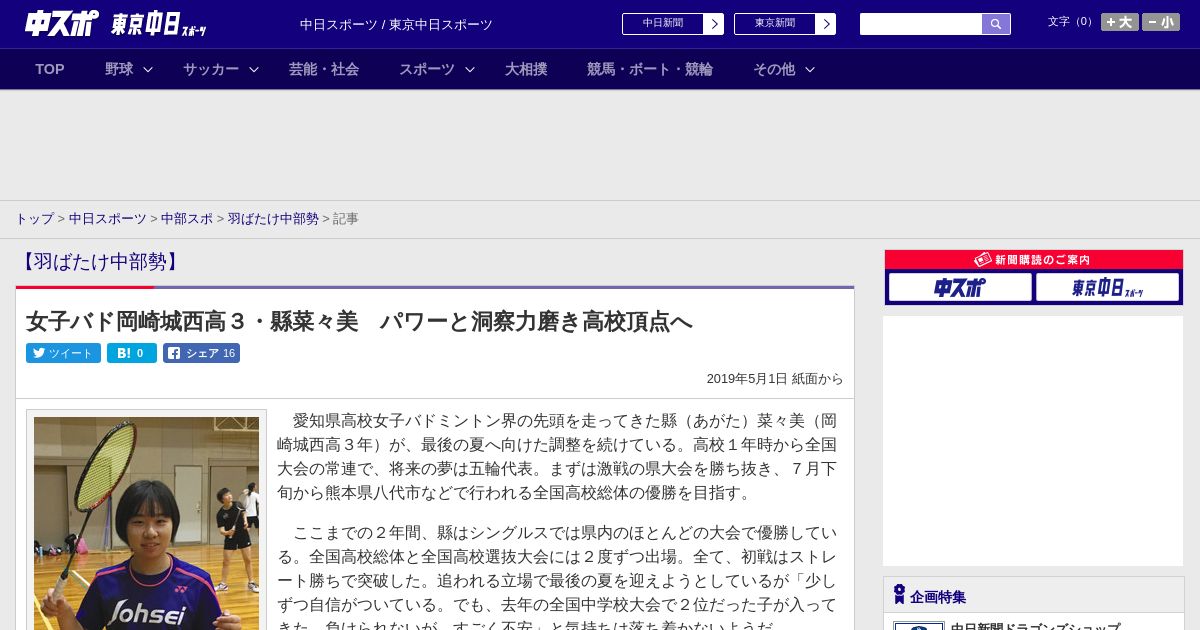Share article via Twitter ツイート button
1200x630 pixels.
(x=63, y=353)
